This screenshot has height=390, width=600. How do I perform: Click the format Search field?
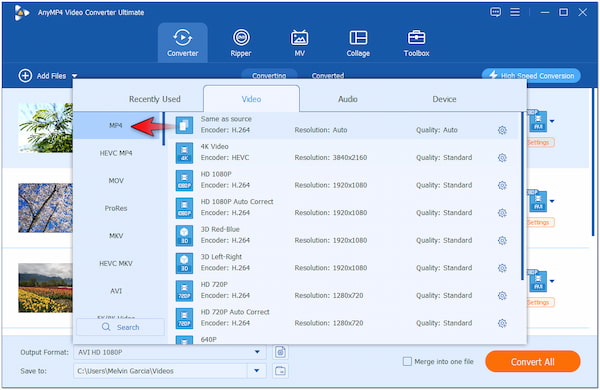pos(120,327)
